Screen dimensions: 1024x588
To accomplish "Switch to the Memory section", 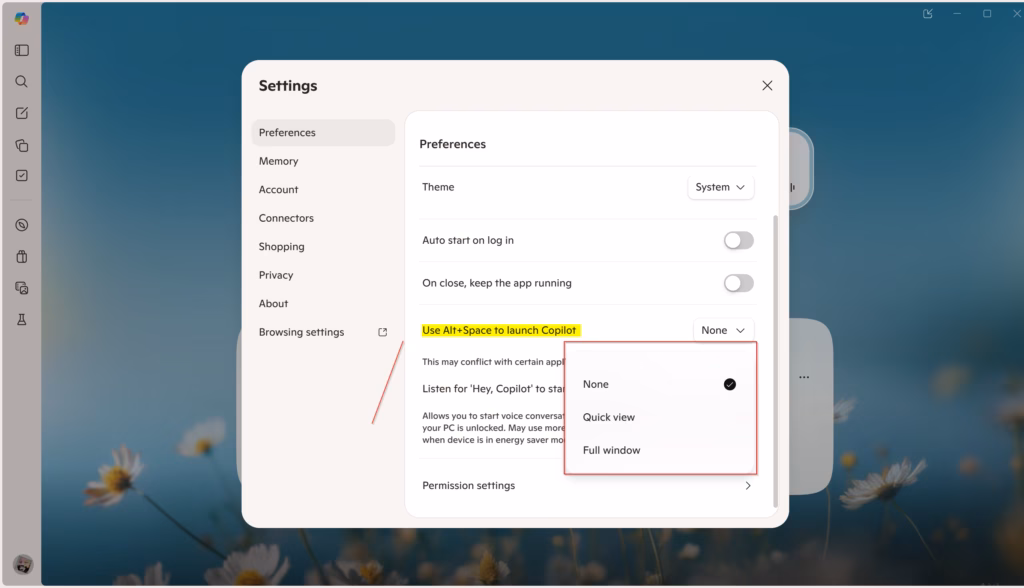I will 278,161.
